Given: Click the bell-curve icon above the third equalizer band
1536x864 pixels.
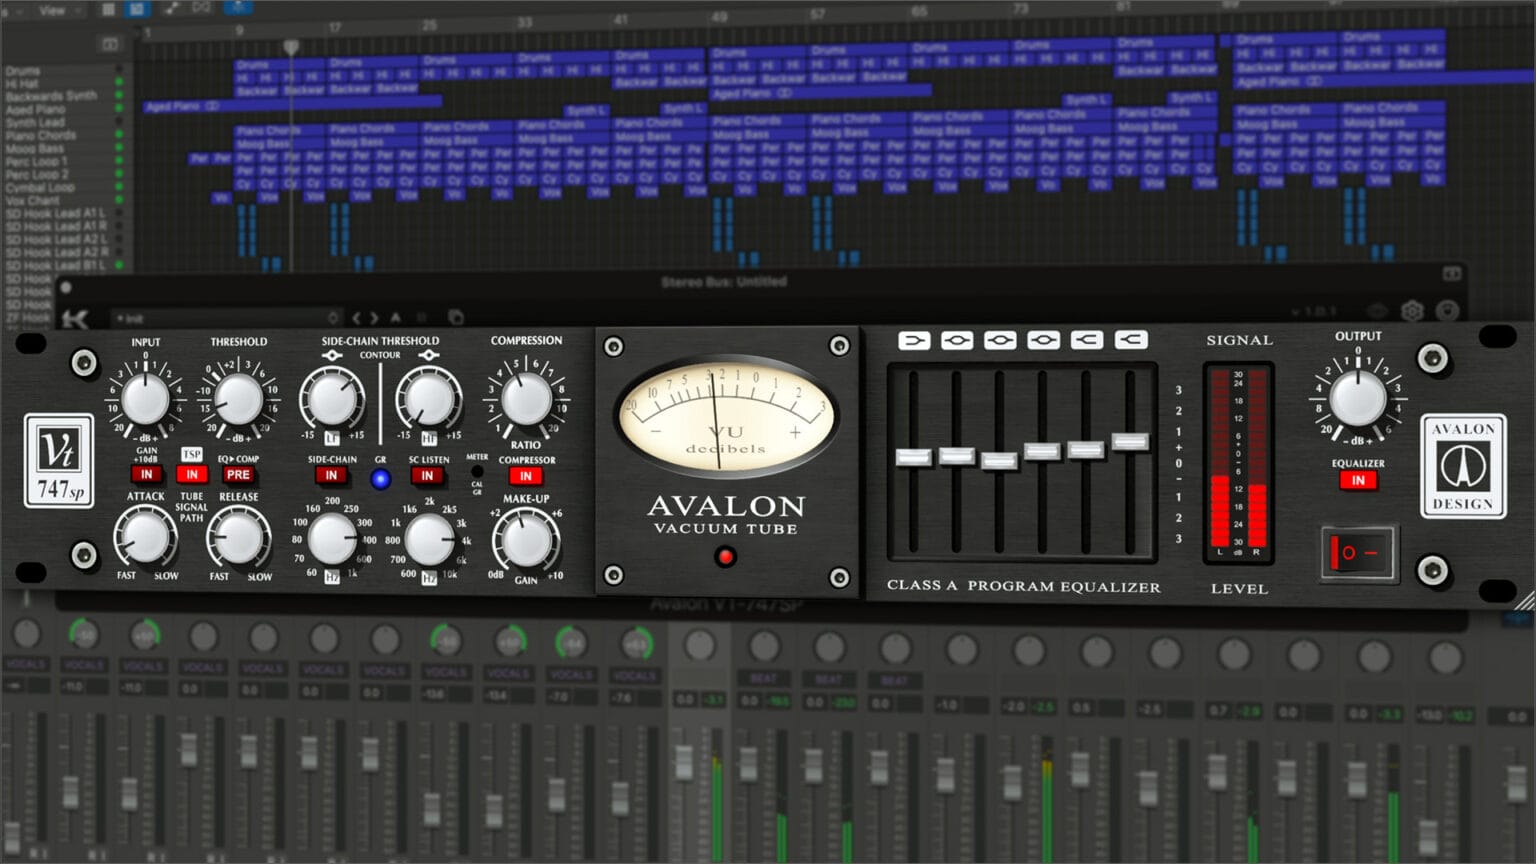Looking at the screenshot, I should coord(1000,340).
